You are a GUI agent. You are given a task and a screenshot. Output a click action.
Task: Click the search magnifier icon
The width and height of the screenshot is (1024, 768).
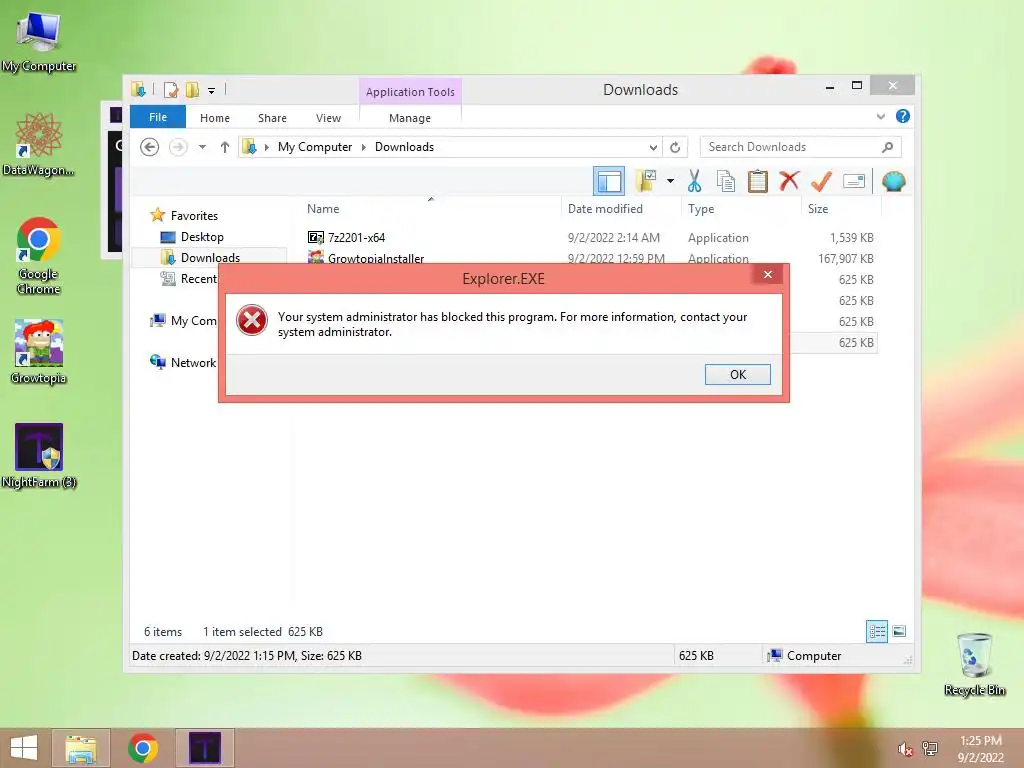(x=887, y=147)
